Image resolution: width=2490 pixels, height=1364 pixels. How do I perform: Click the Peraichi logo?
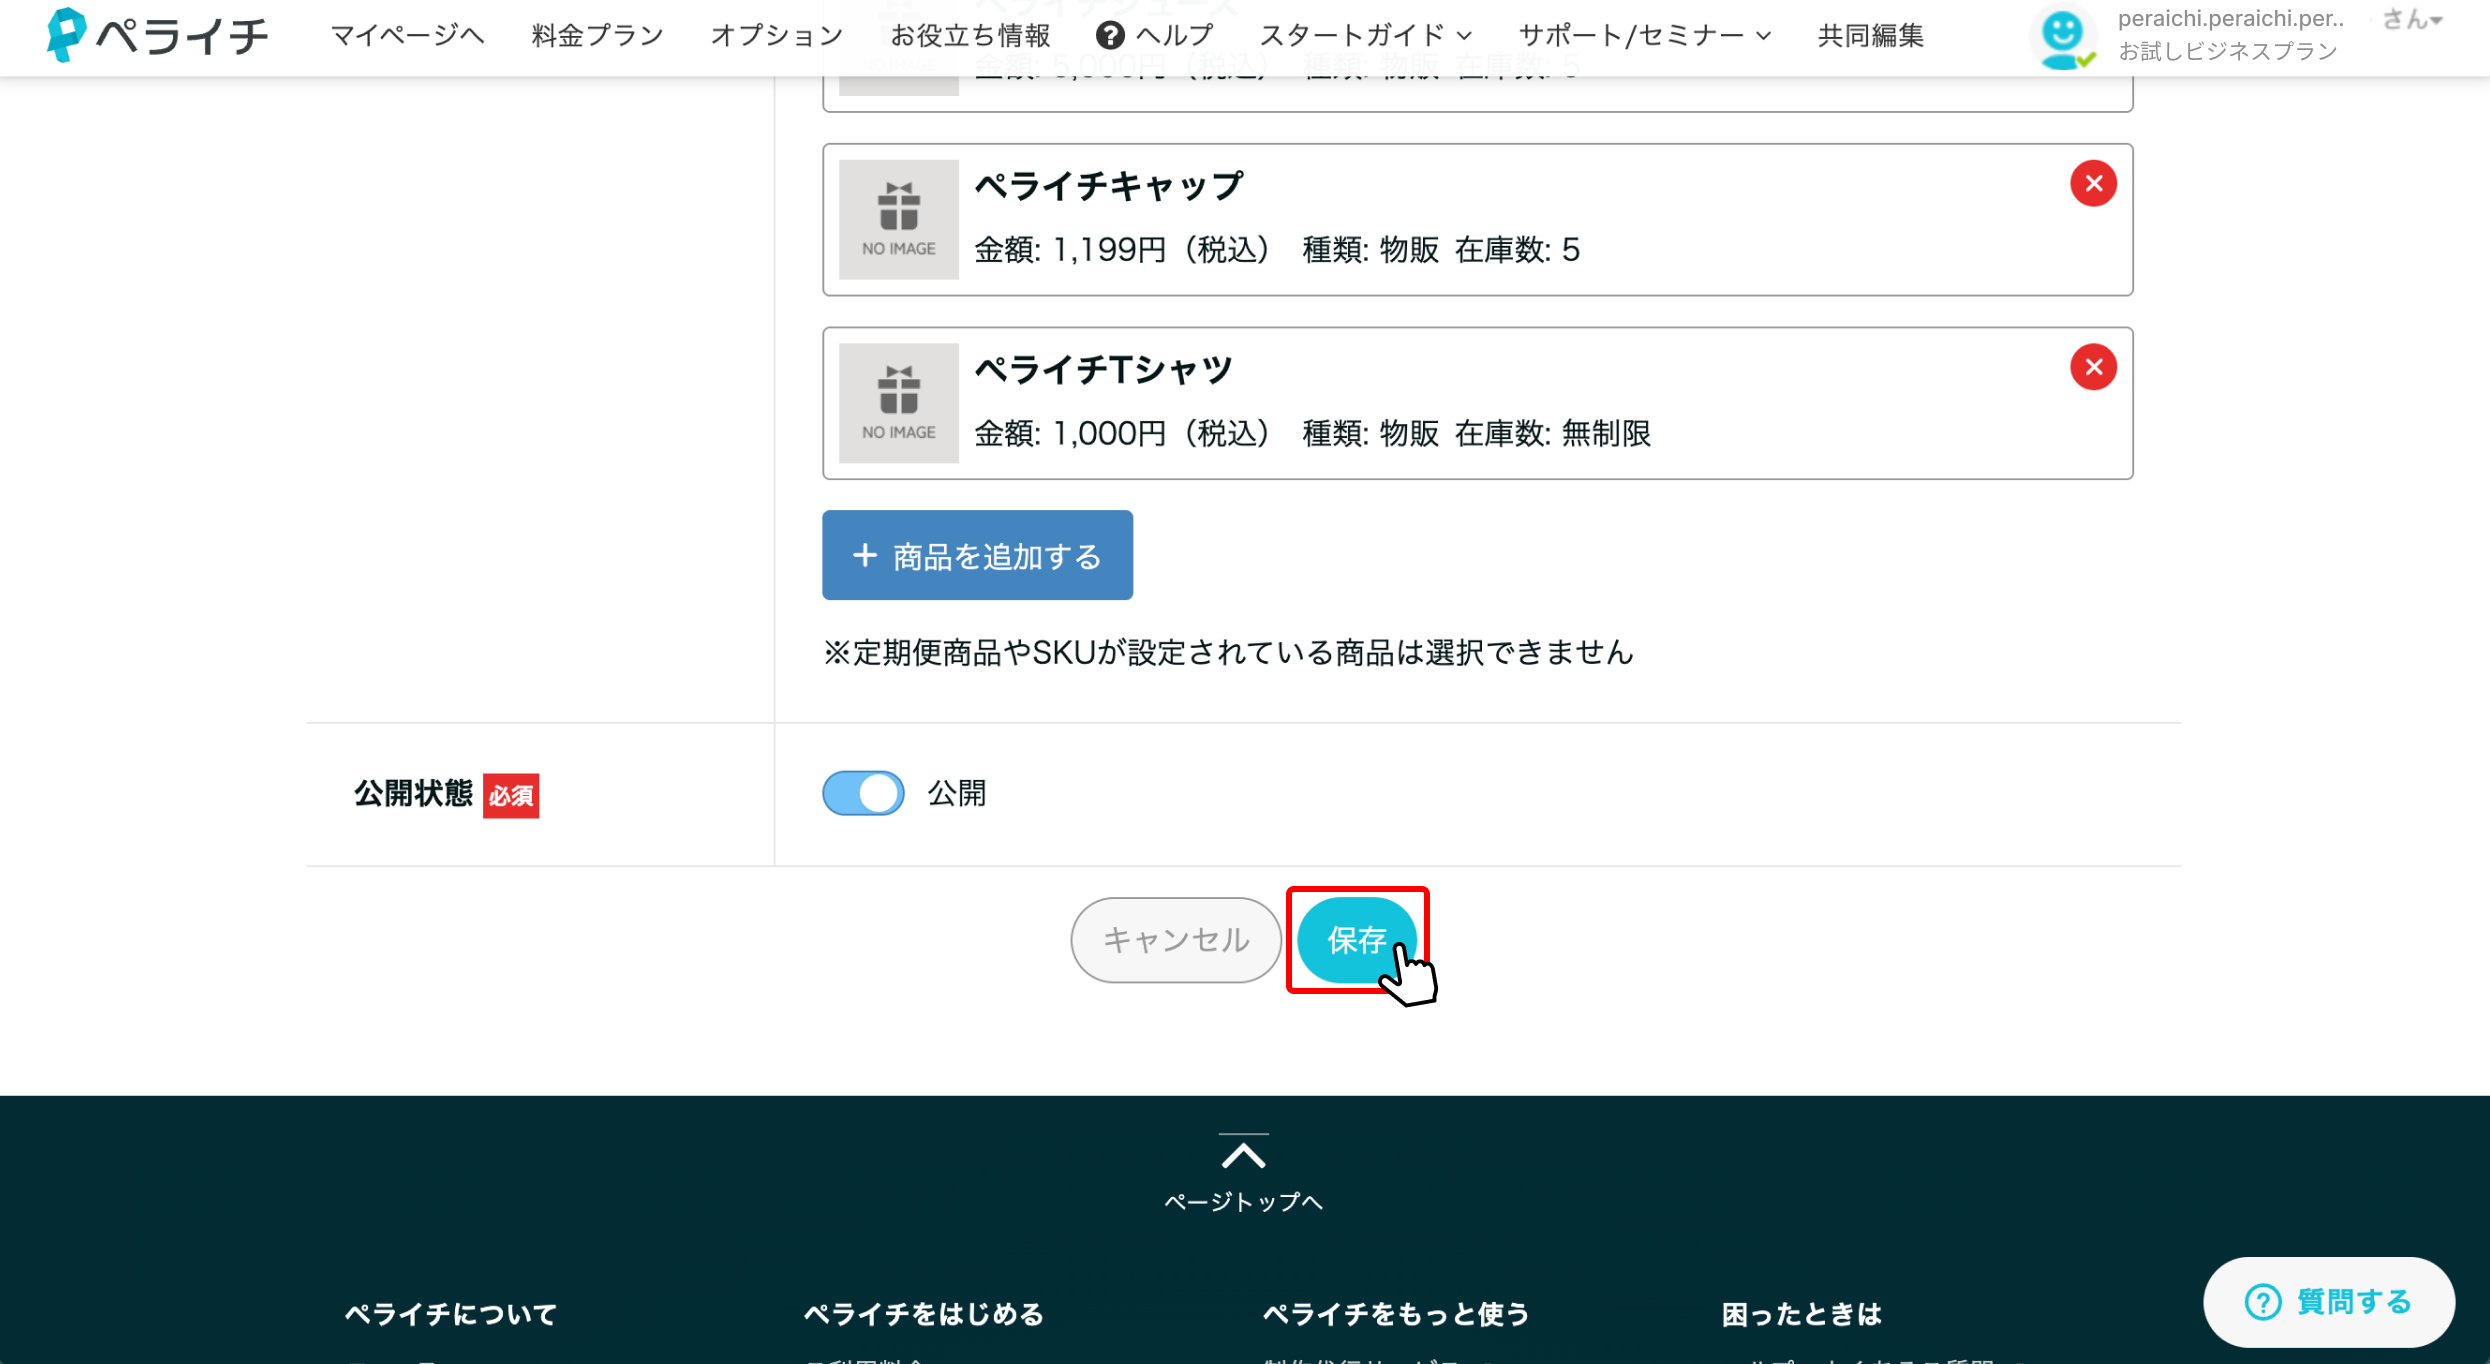[x=157, y=35]
